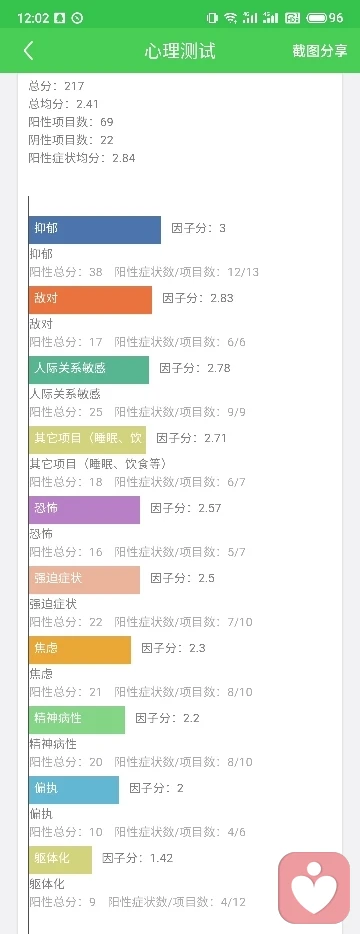Select the orange 敌对 bar
Image resolution: width=360 pixels, height=934 pixels.
coord(90,300)
